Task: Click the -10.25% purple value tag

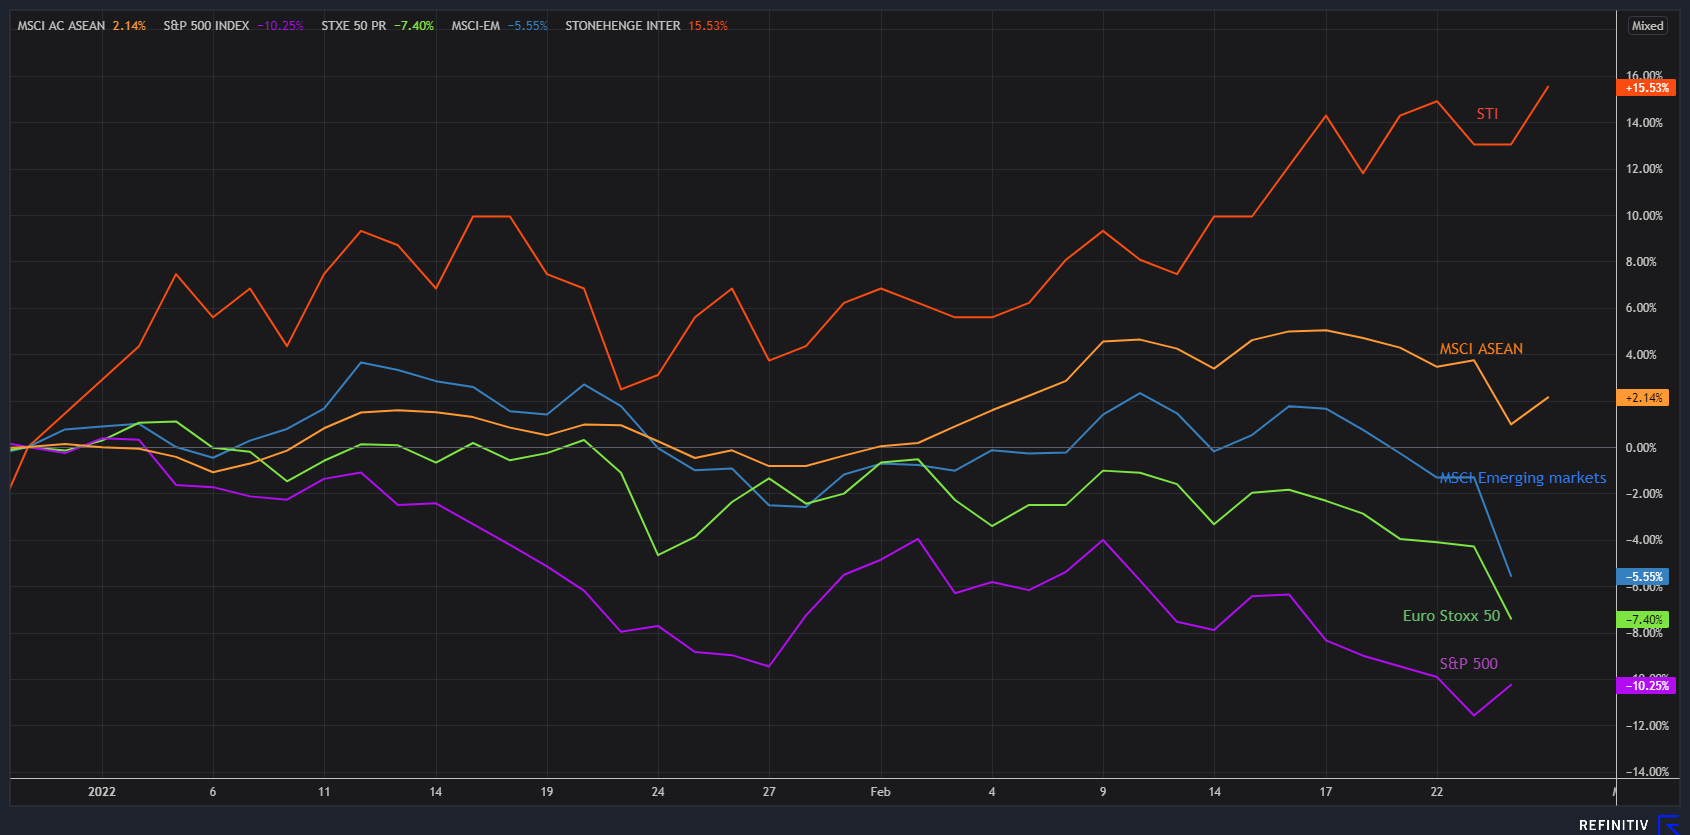Action: click(1645, 686)
